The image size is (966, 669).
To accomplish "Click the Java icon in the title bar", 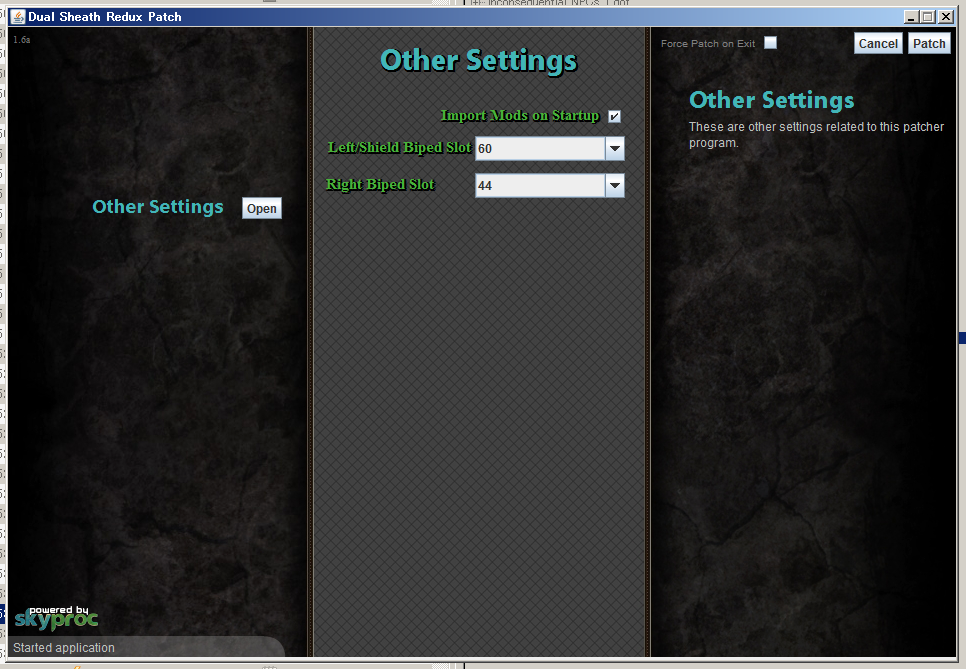I will point(17,17).
